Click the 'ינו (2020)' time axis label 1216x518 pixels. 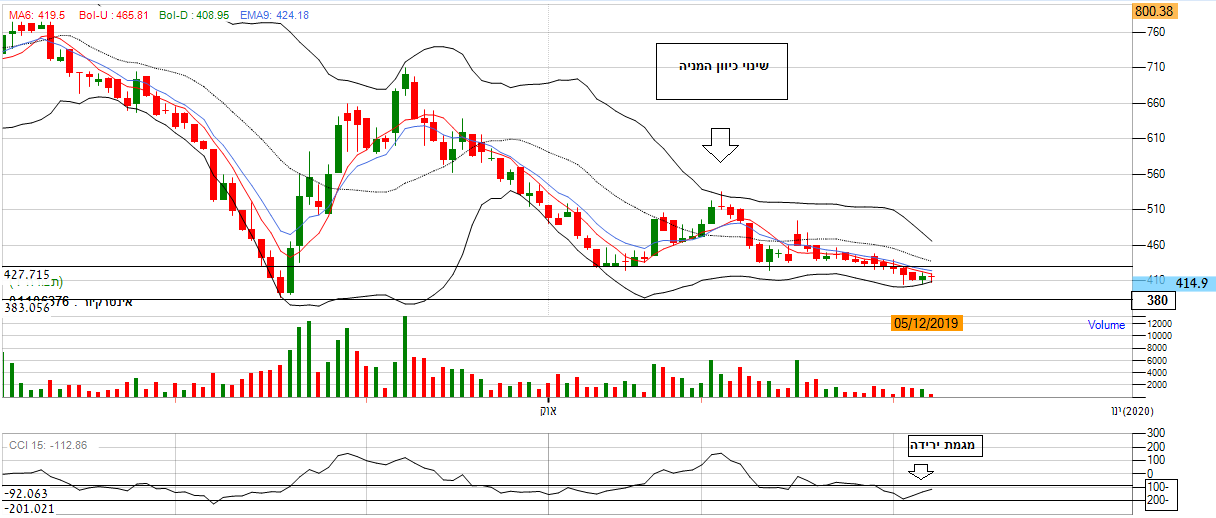coord(1131,411)
